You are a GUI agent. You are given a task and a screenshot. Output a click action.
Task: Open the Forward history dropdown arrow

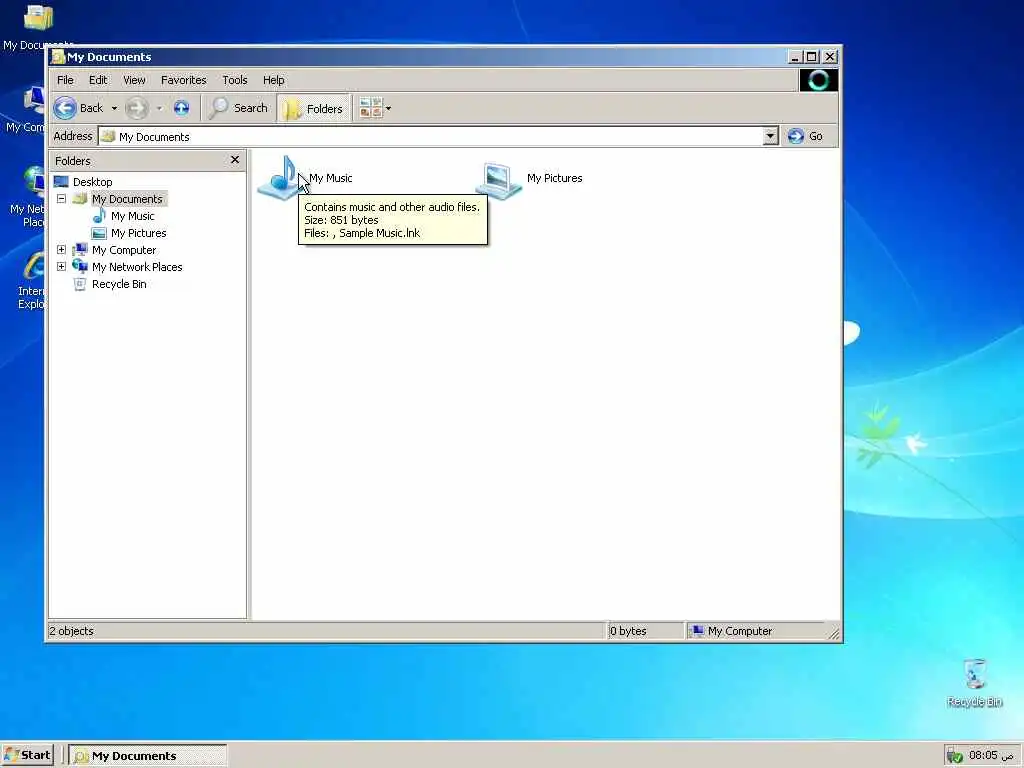tap(159, 108)
